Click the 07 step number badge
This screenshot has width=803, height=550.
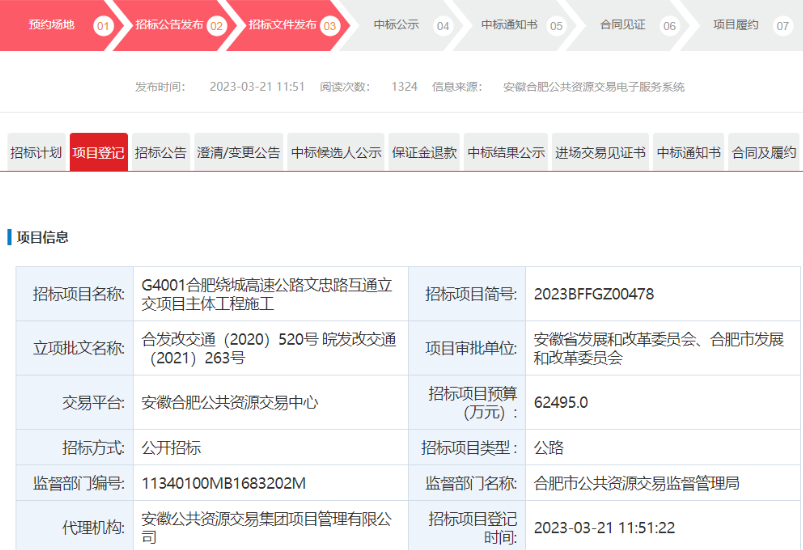[x=783, y=26]
